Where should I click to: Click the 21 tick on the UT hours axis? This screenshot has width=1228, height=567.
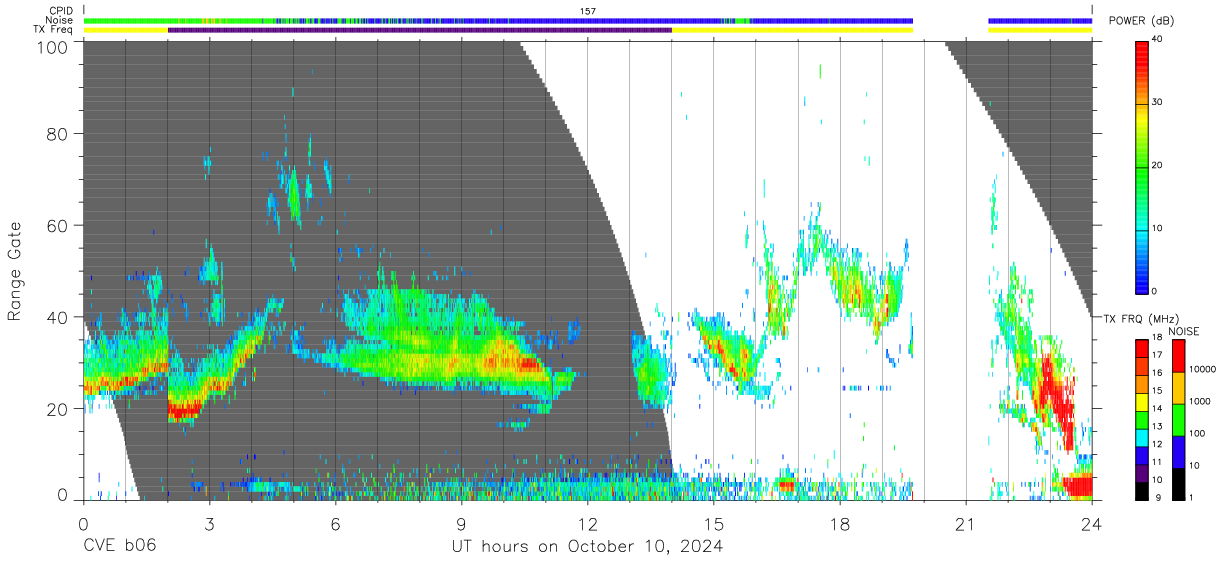pos(965,523)
